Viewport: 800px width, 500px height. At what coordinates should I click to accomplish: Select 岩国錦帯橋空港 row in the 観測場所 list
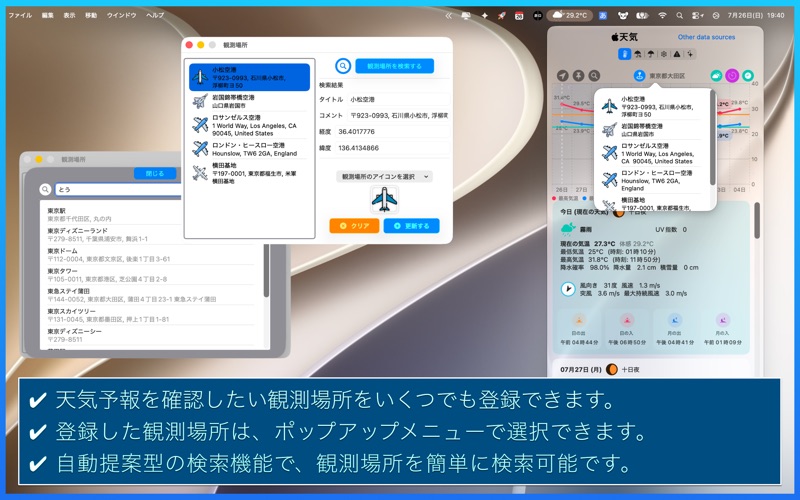(x=249, y=101)
